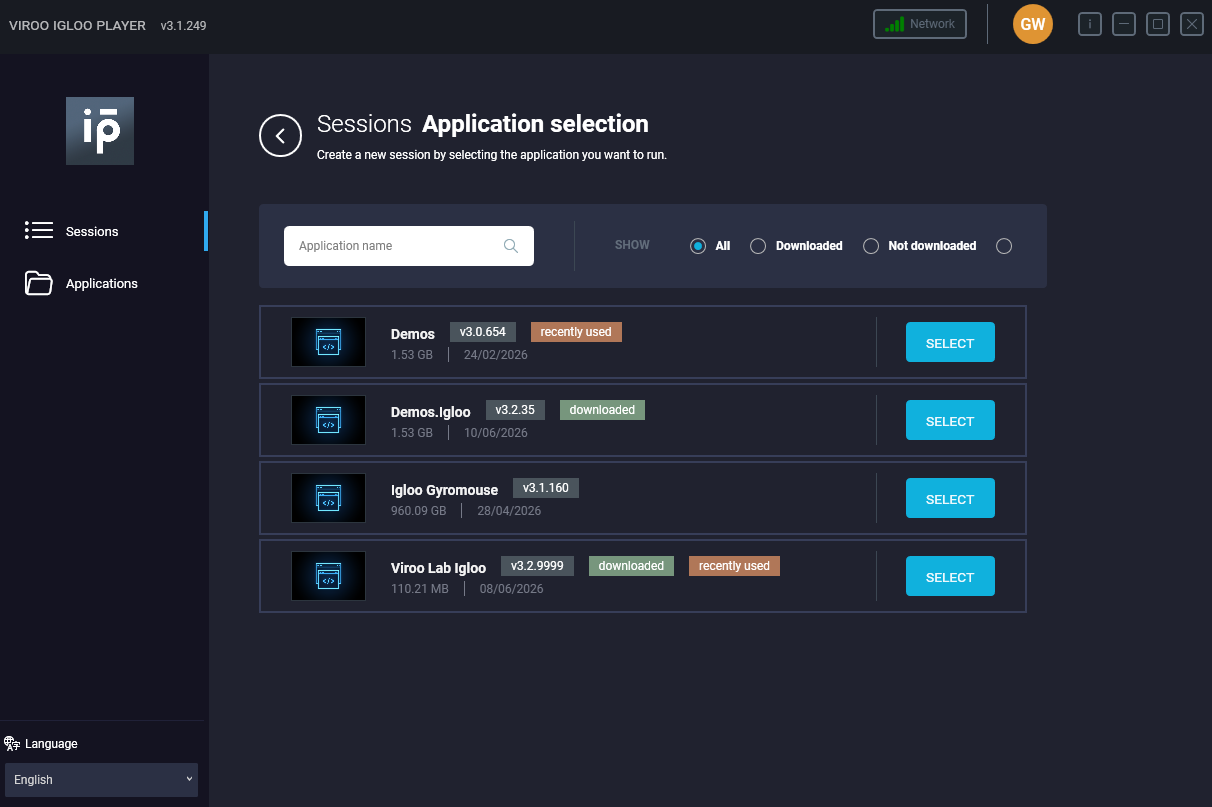Select the Not downloaded filter radio button
The image size is (1212, 807).
pos(871,246)
